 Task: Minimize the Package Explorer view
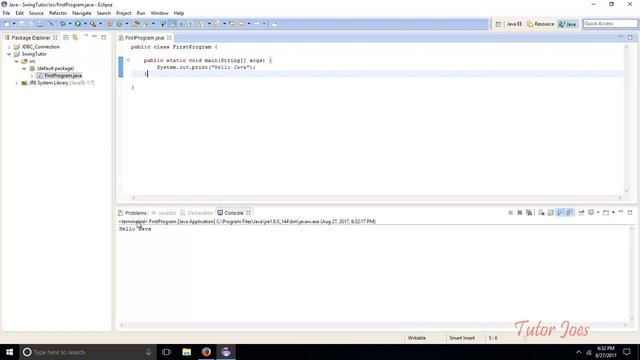pos(94,37)
